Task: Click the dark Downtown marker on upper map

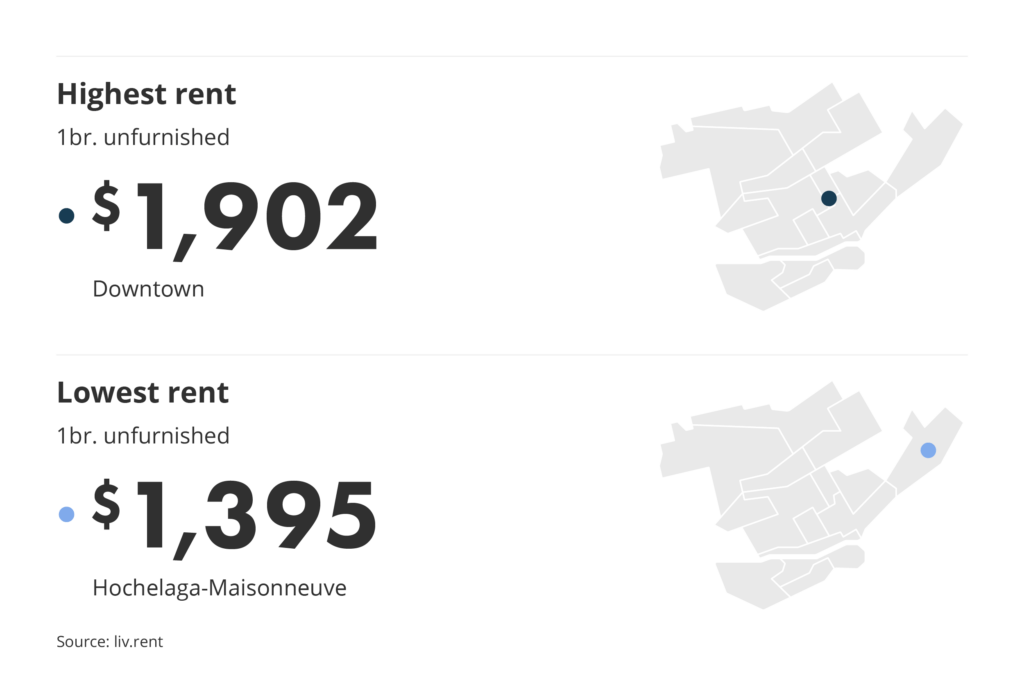Action: click(828, 199)
